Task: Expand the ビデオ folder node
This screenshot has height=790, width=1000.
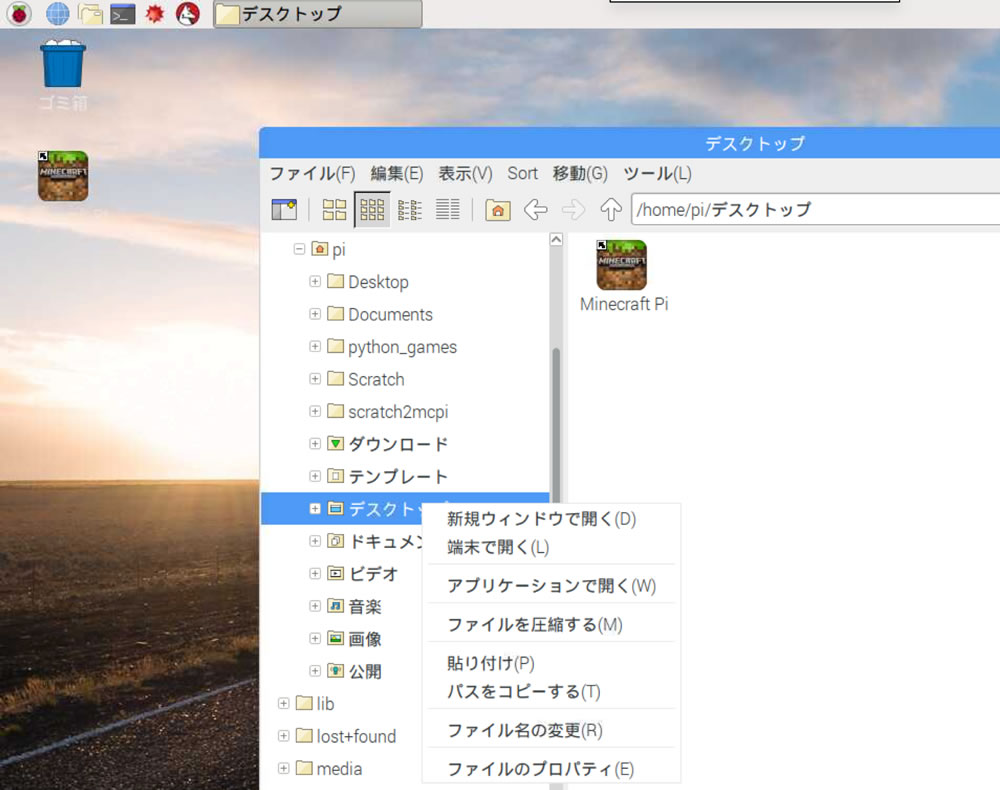Action: [x=315, y=573]
